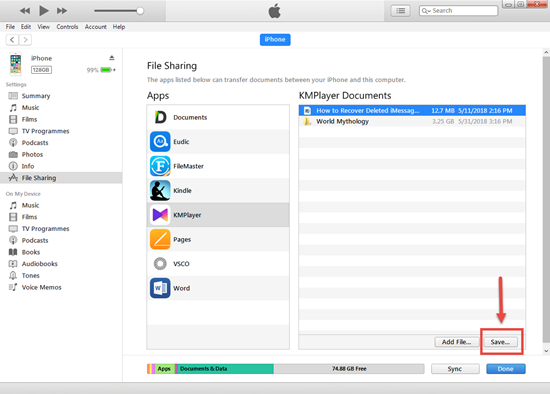Click the rewind playback button
Screen dimensions: 550x394
[25, 11]
